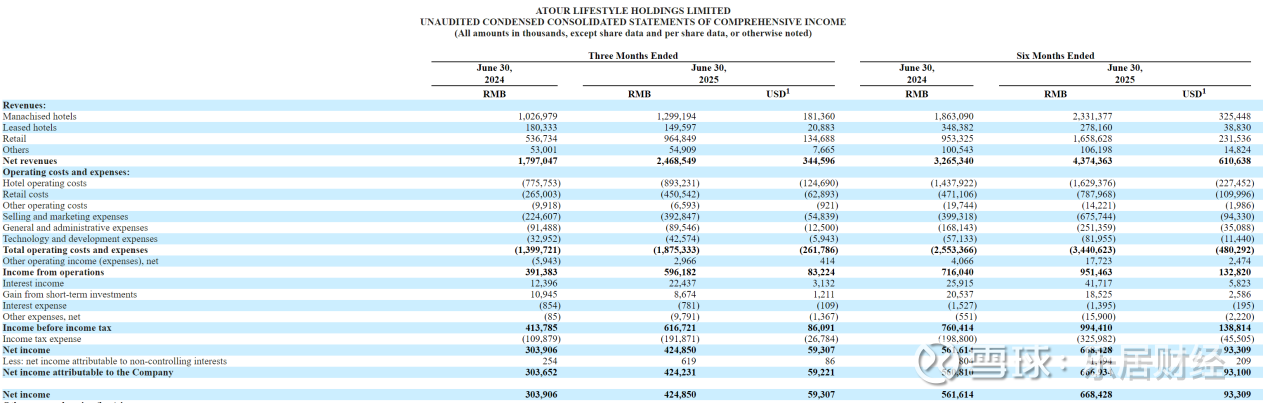Click the Income from operations value 596,182
Viewport: 1263px width, 403px height.
click(680, 272)
